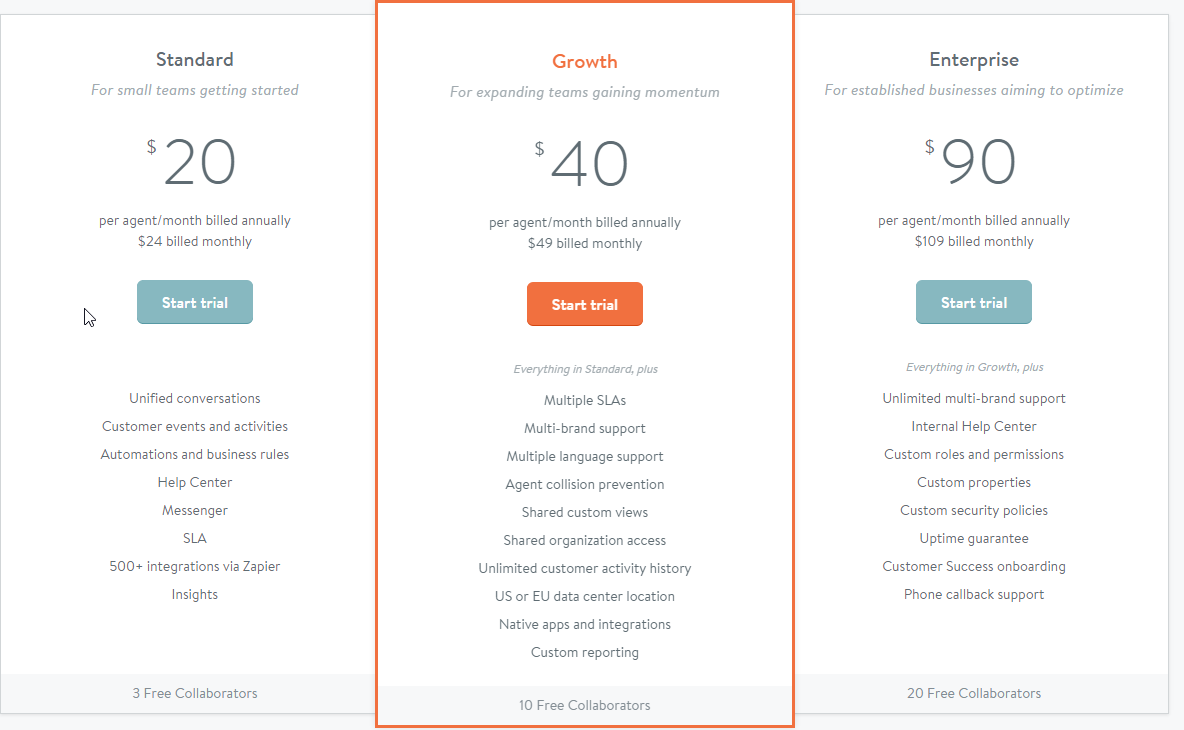Select the orange Growth plan heading

point(584,62)
